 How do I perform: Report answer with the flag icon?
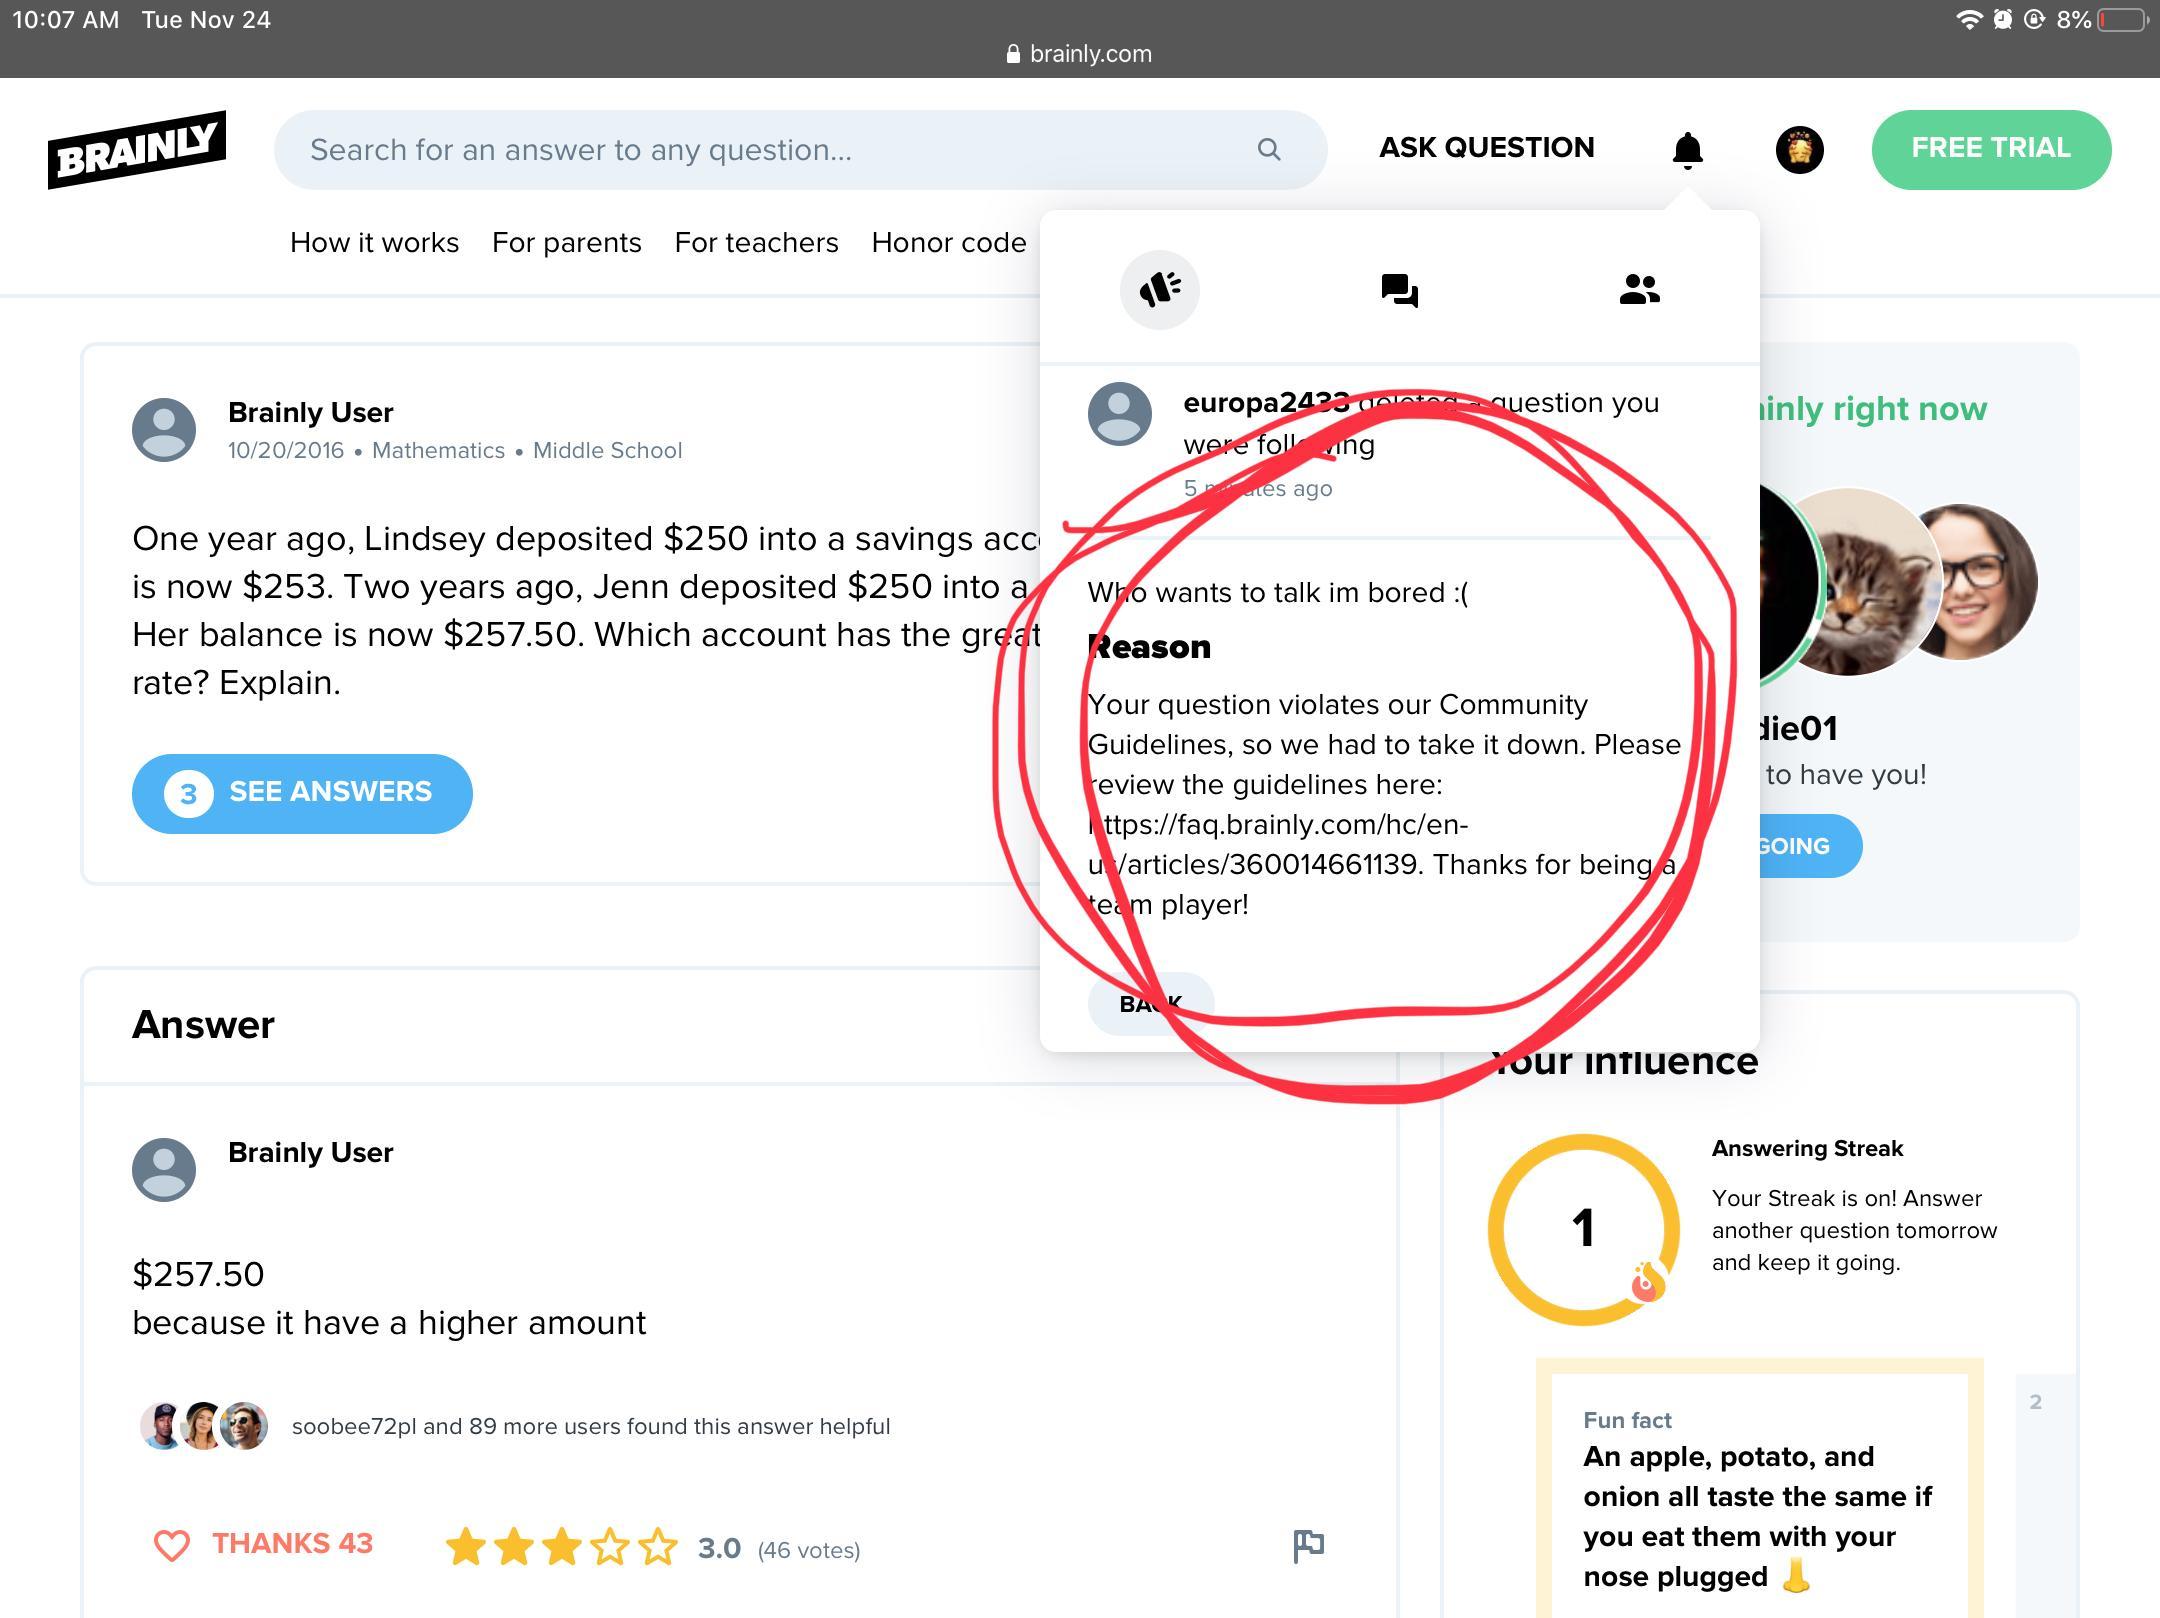(x=1308, y=1546)
